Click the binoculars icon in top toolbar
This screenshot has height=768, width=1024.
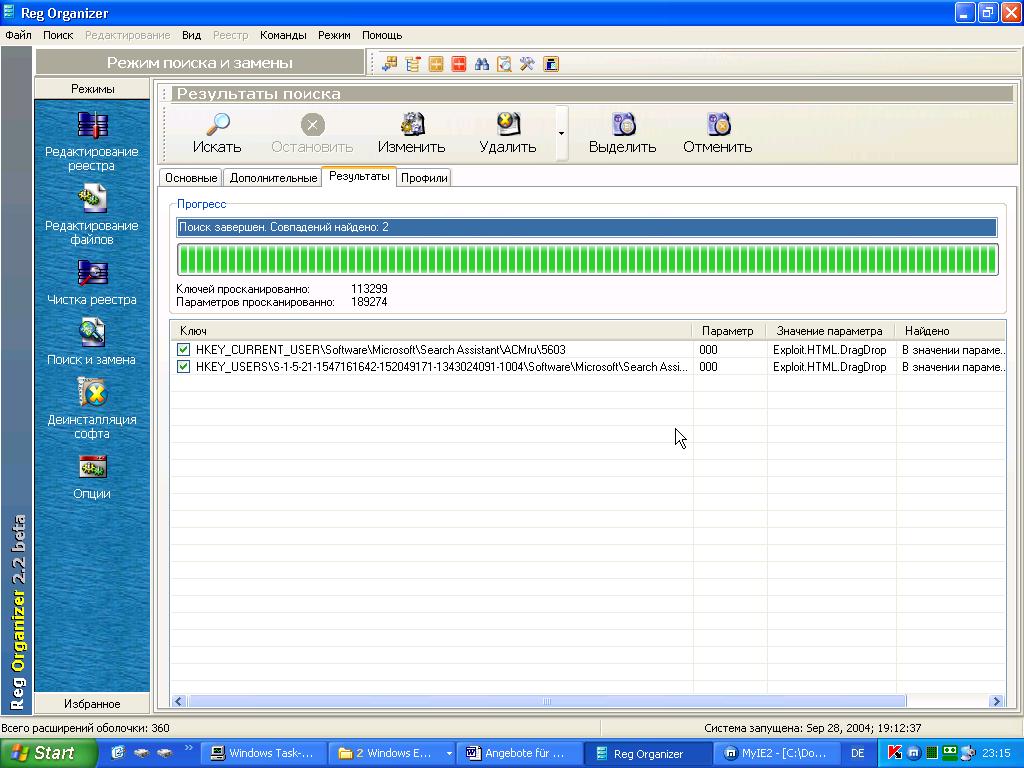pos(482,64)
